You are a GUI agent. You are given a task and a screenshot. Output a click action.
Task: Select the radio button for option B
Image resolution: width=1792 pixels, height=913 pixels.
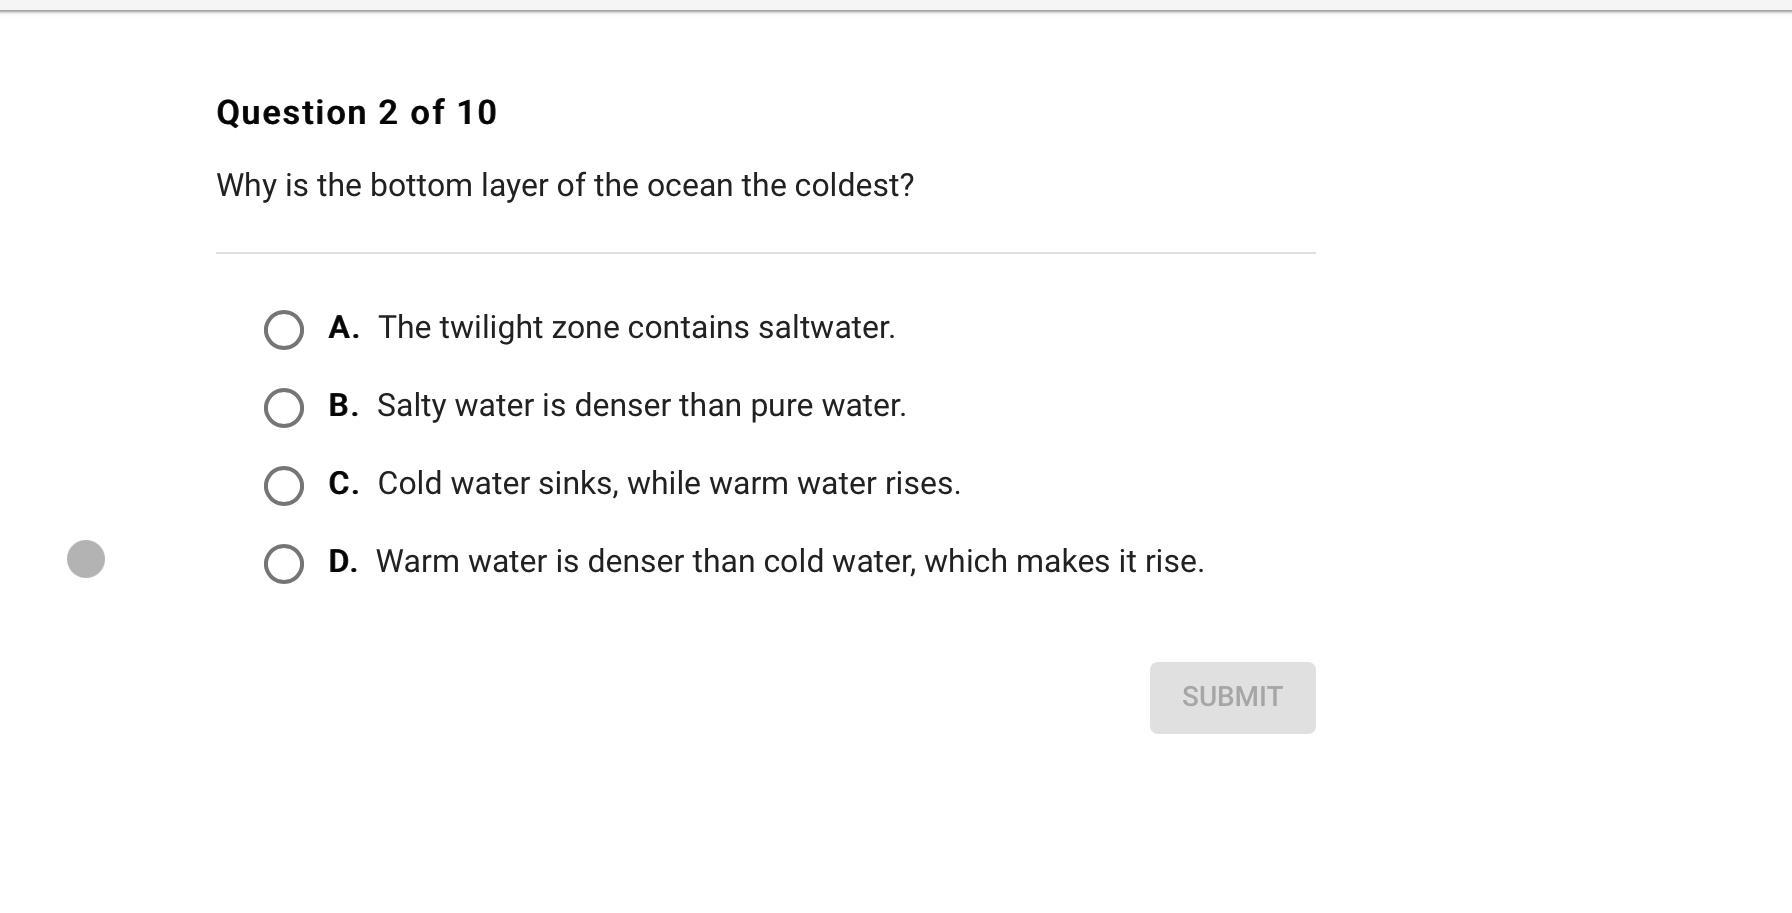tap(284, 408)
